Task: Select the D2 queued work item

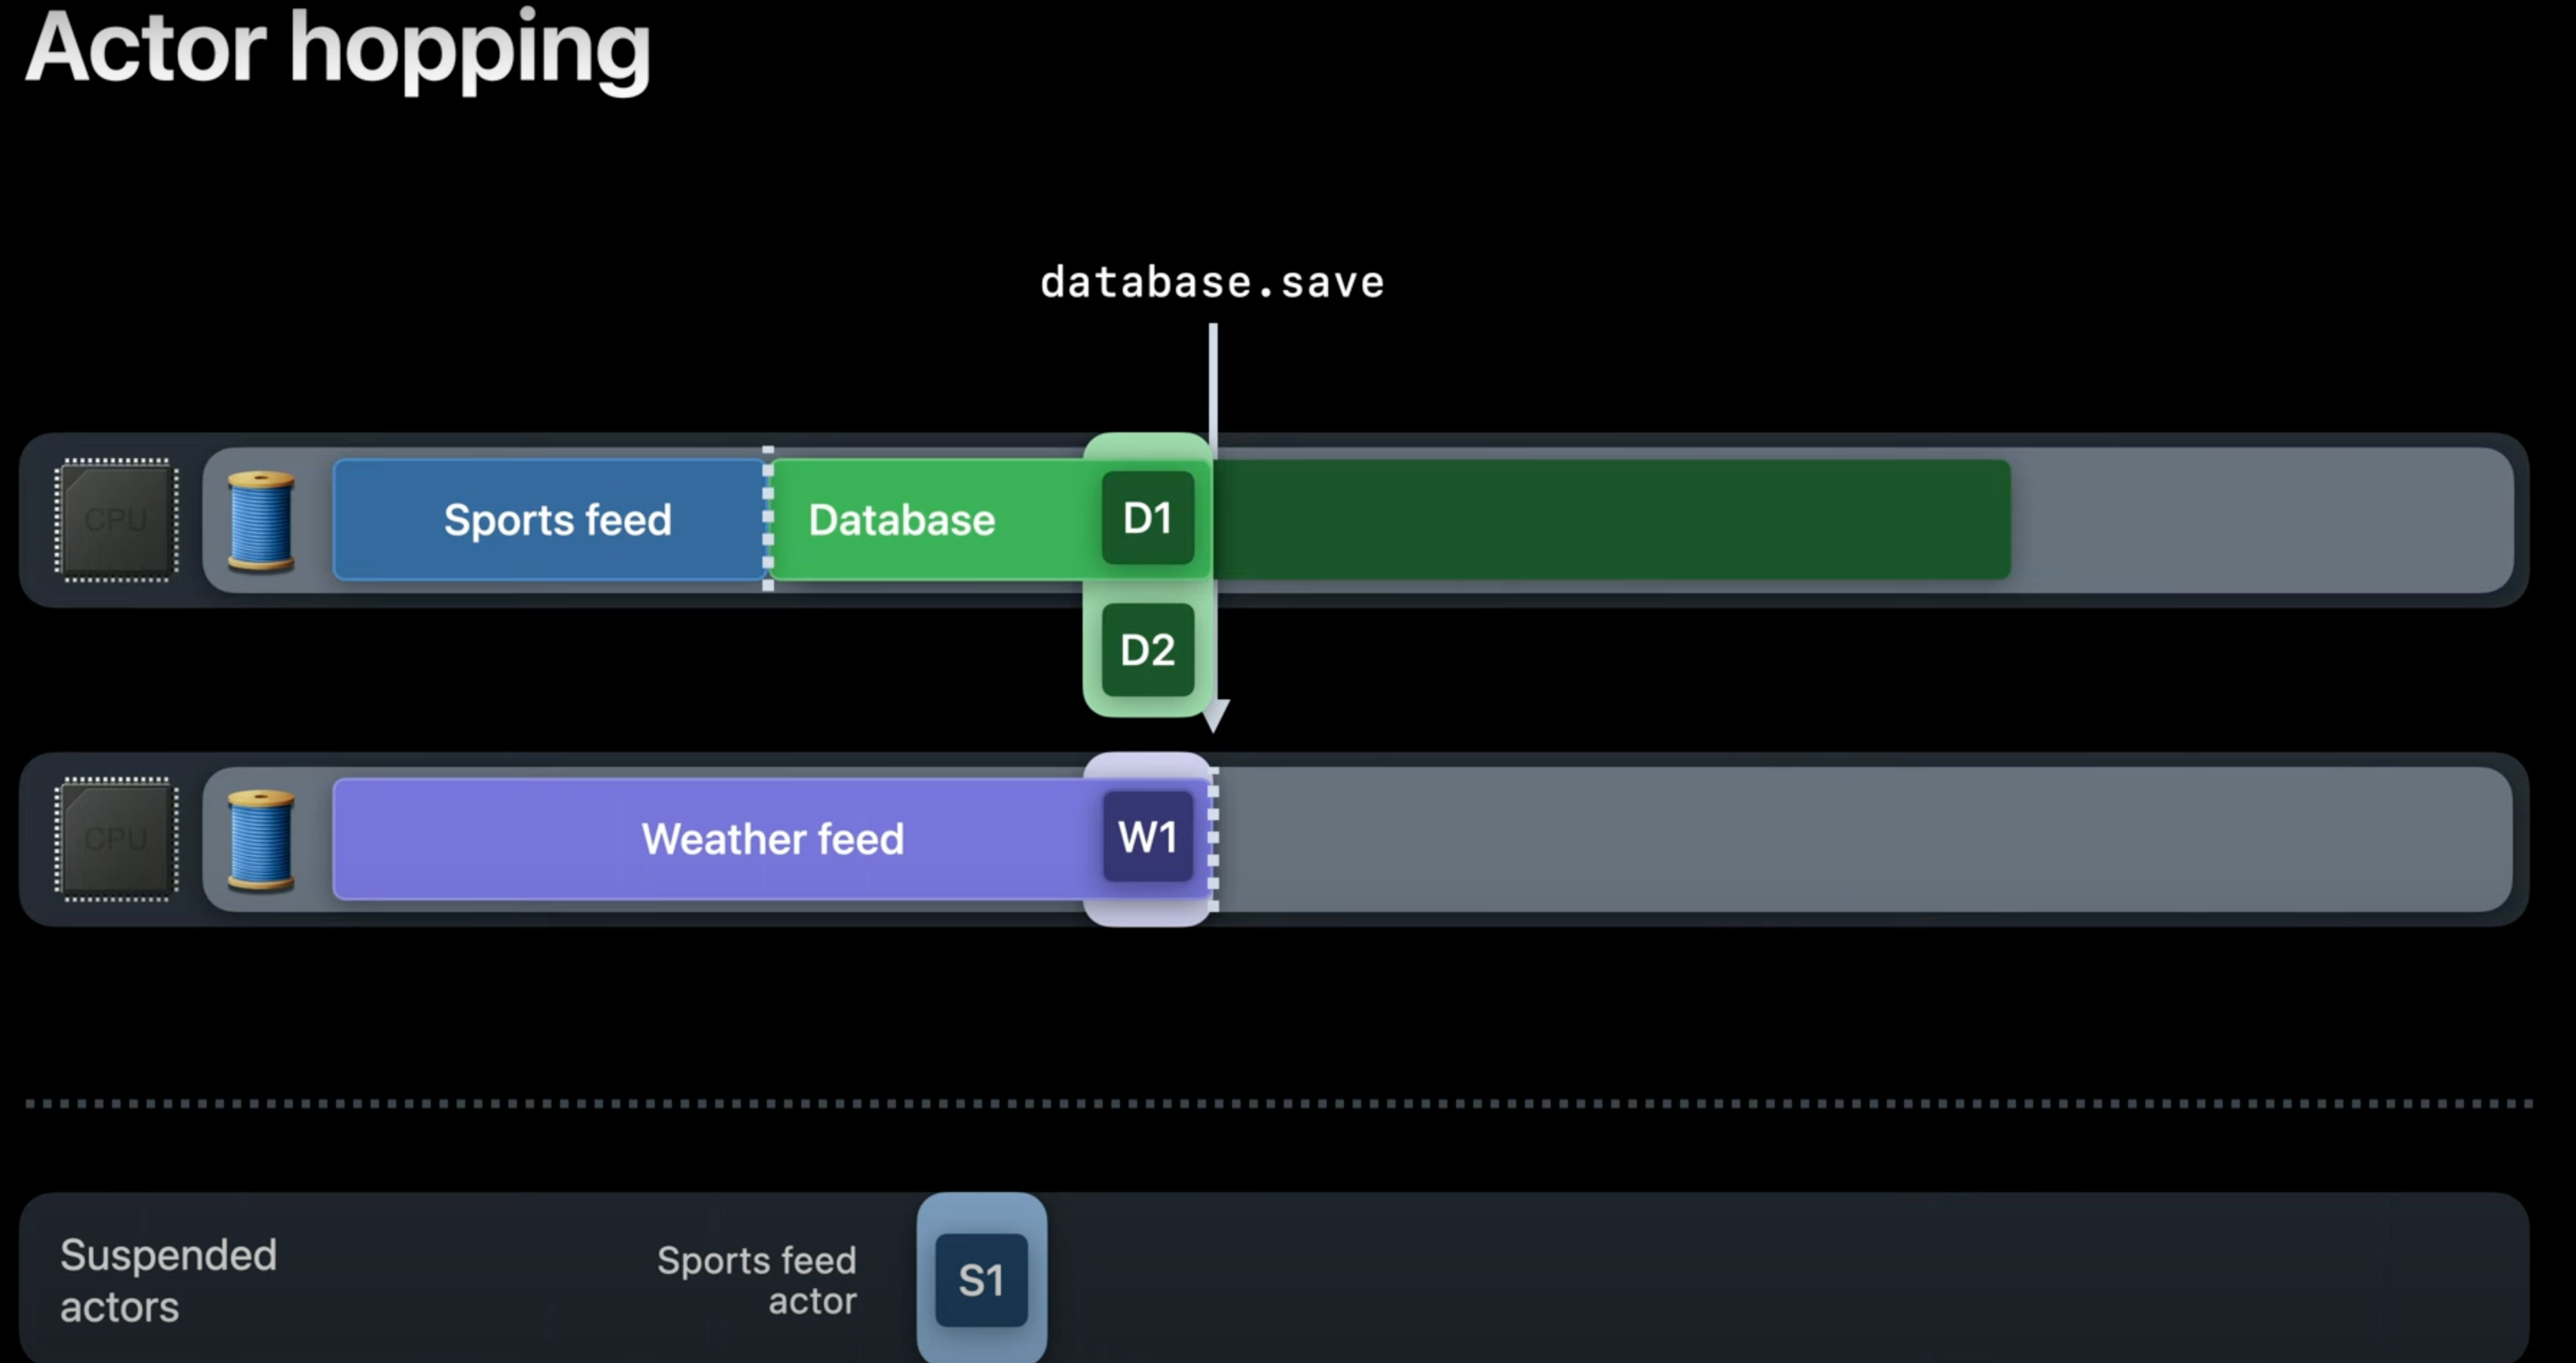Action: 1147,650
